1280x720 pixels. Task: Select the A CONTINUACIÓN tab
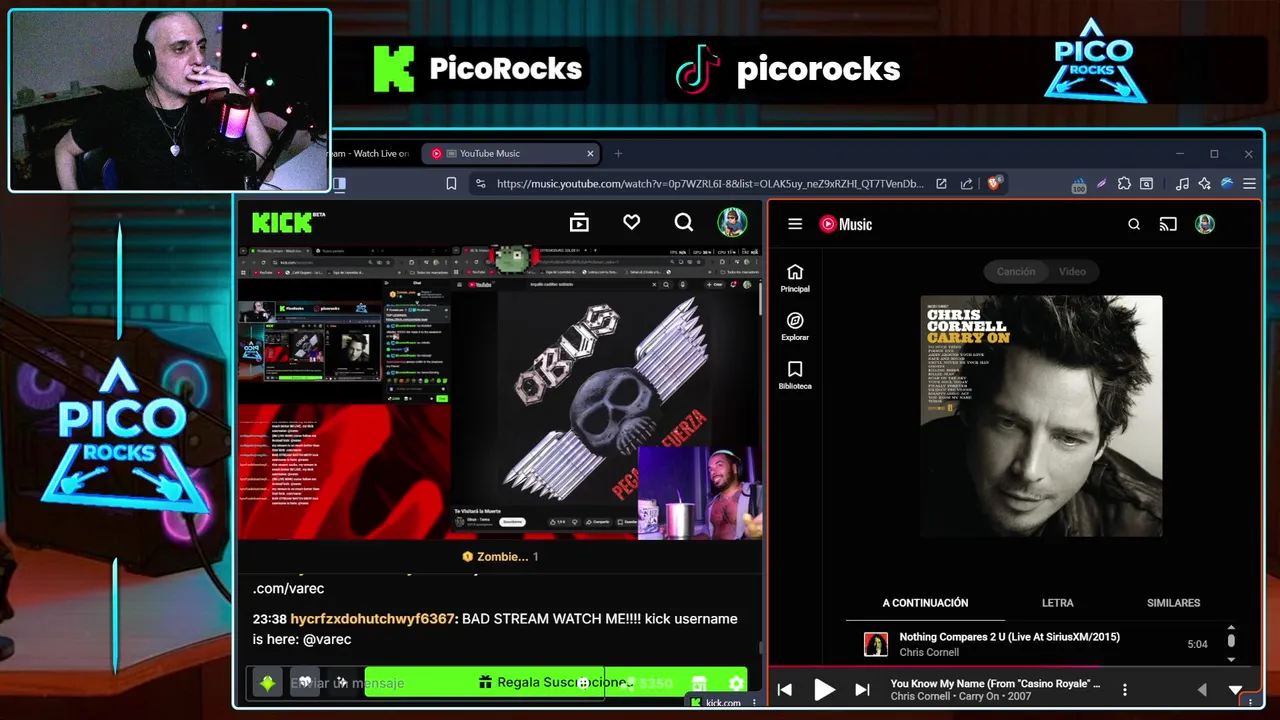pyautogui.click(x=925, y=603)
